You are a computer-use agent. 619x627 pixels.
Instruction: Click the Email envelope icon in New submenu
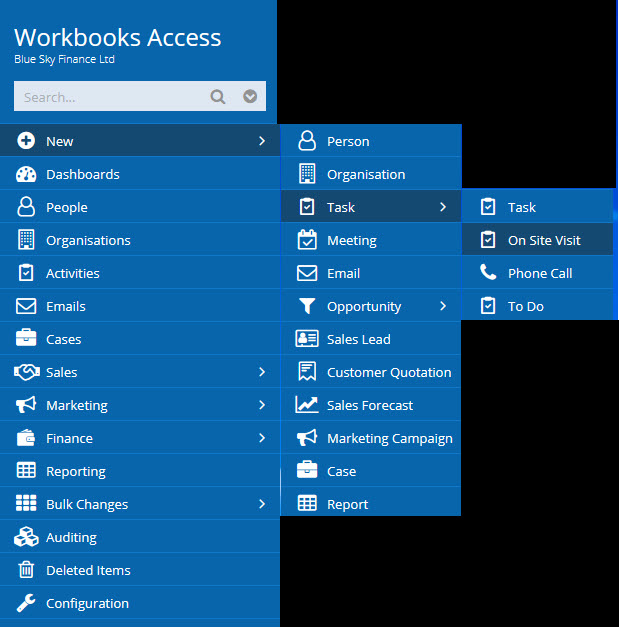click(x=307, y=273)
